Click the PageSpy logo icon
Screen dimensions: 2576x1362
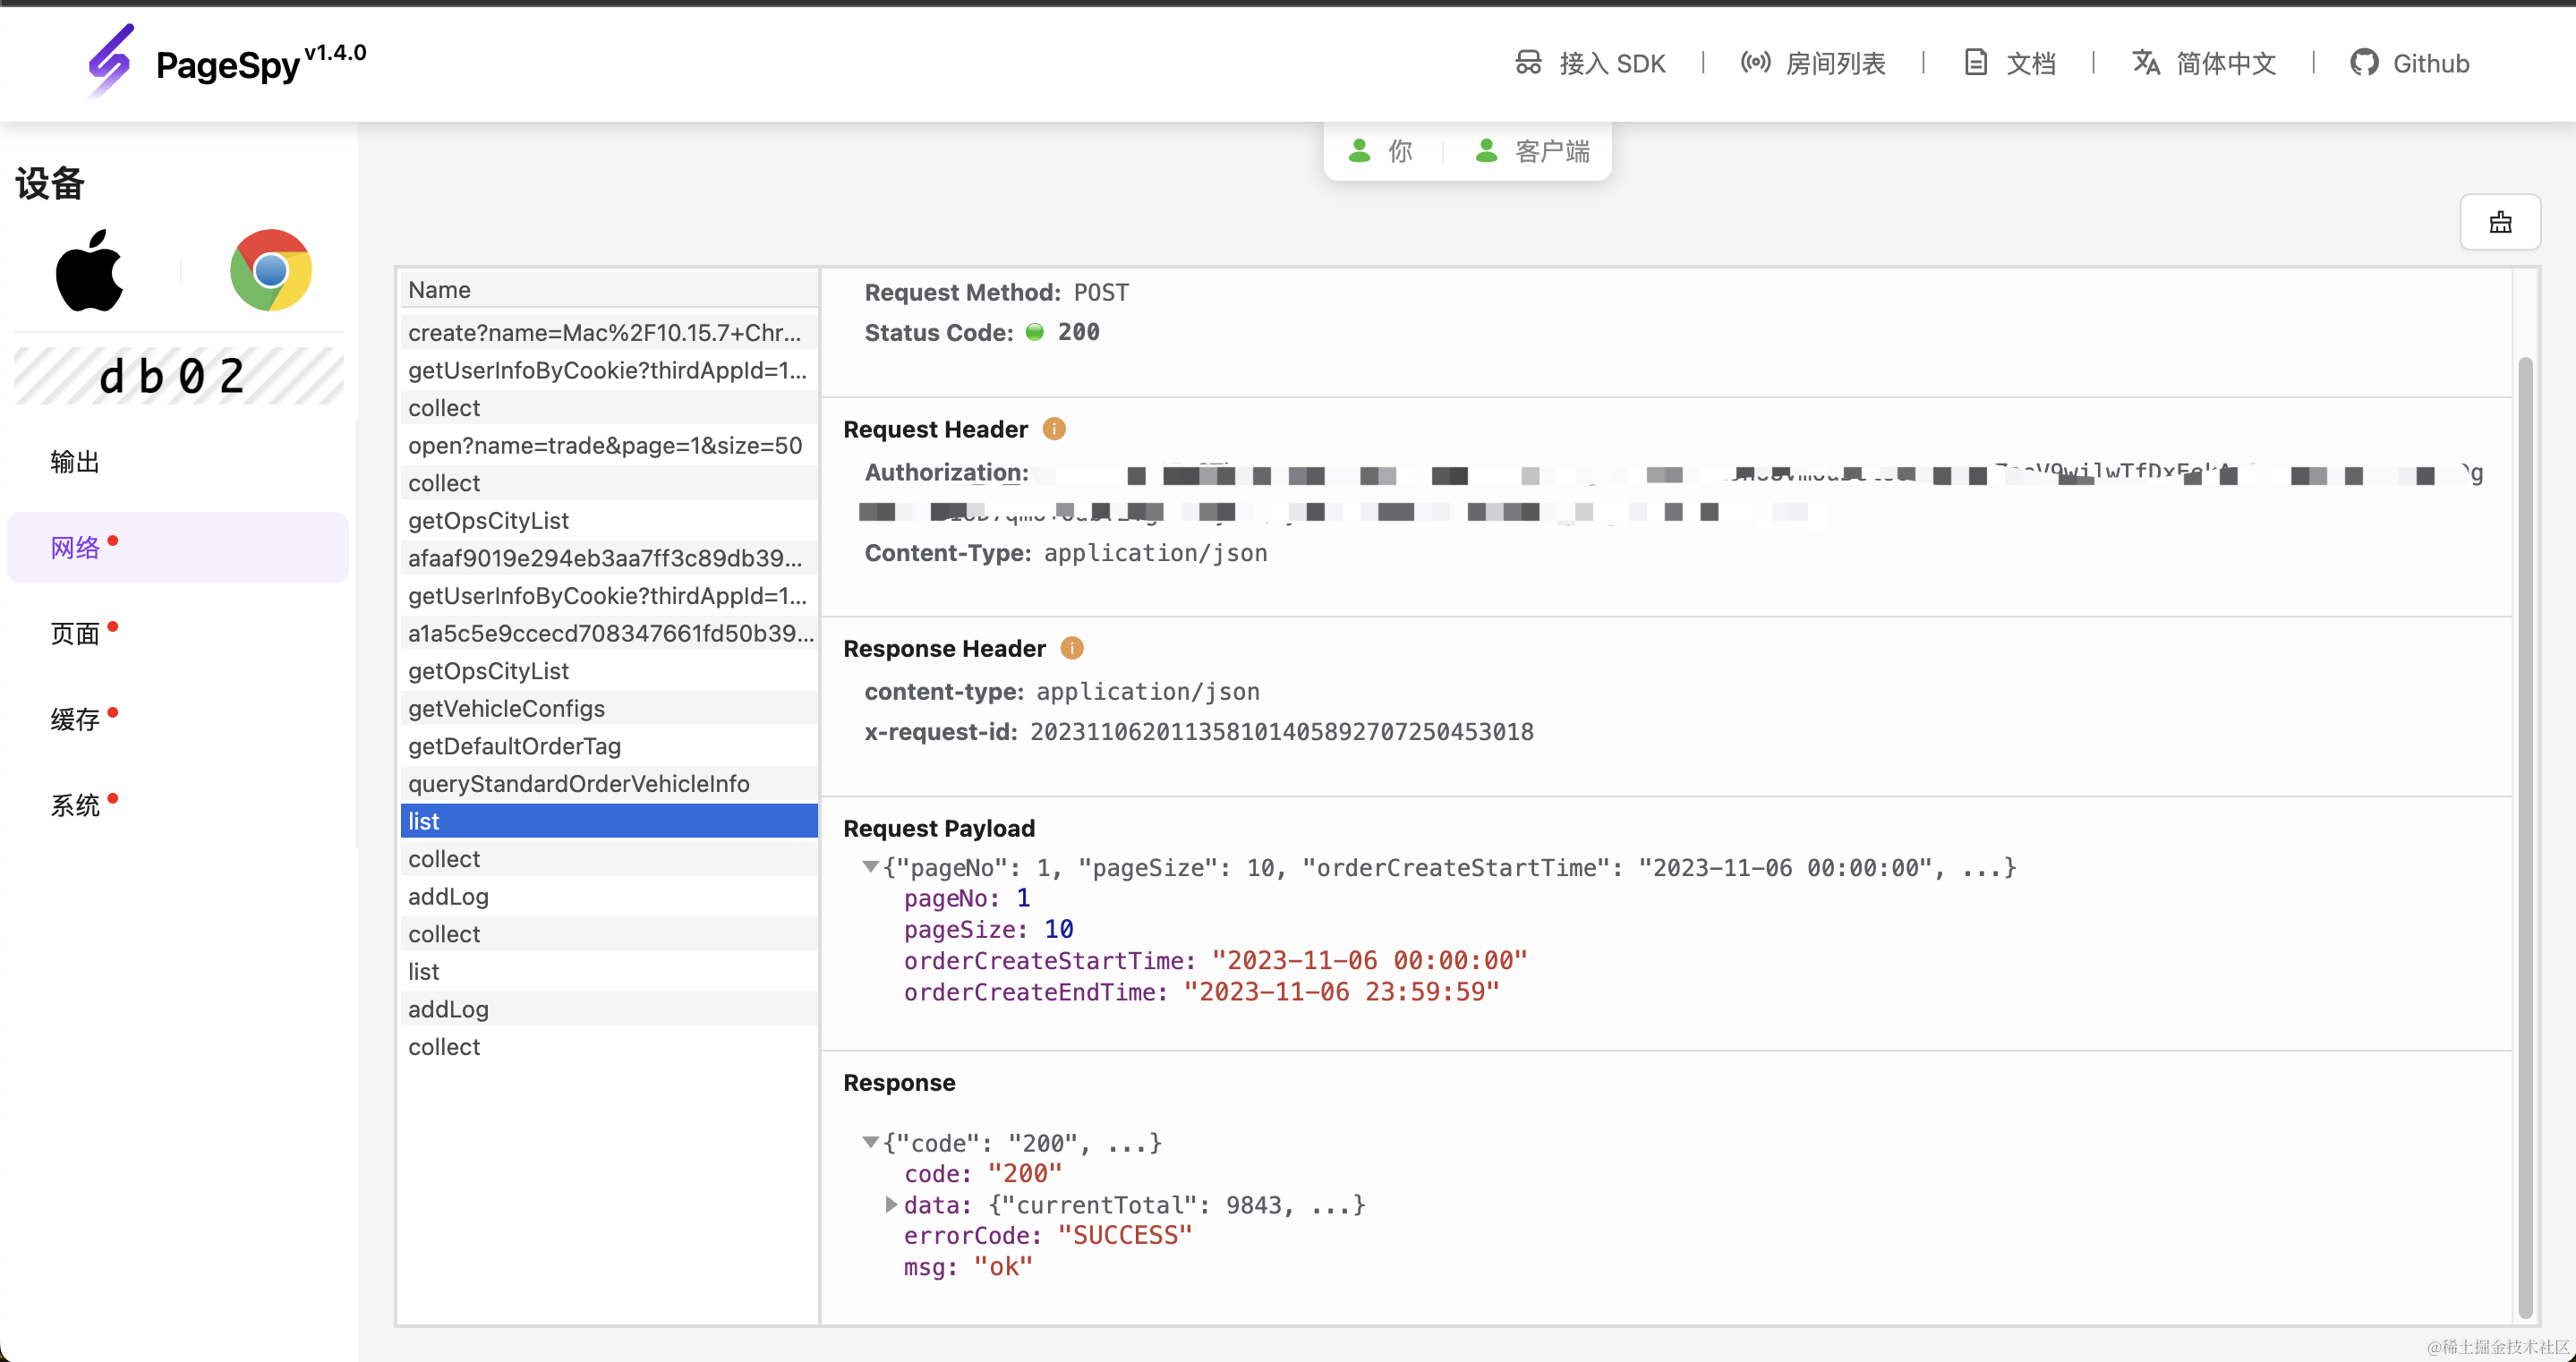coord(110,60)
